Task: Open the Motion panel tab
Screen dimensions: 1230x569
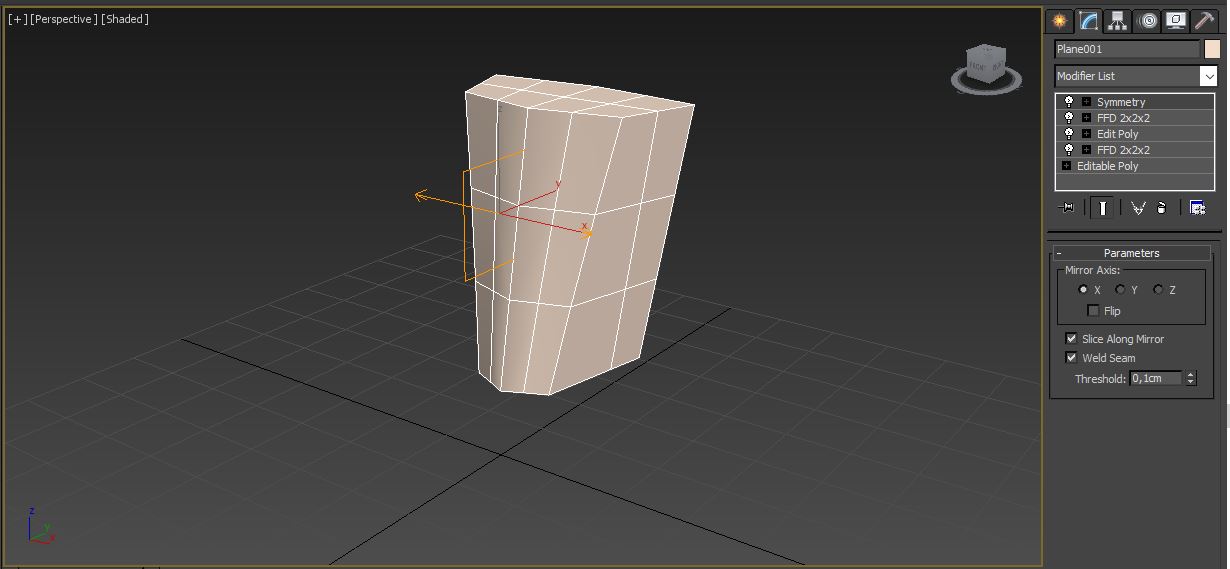Action: tap(1148, 21)
